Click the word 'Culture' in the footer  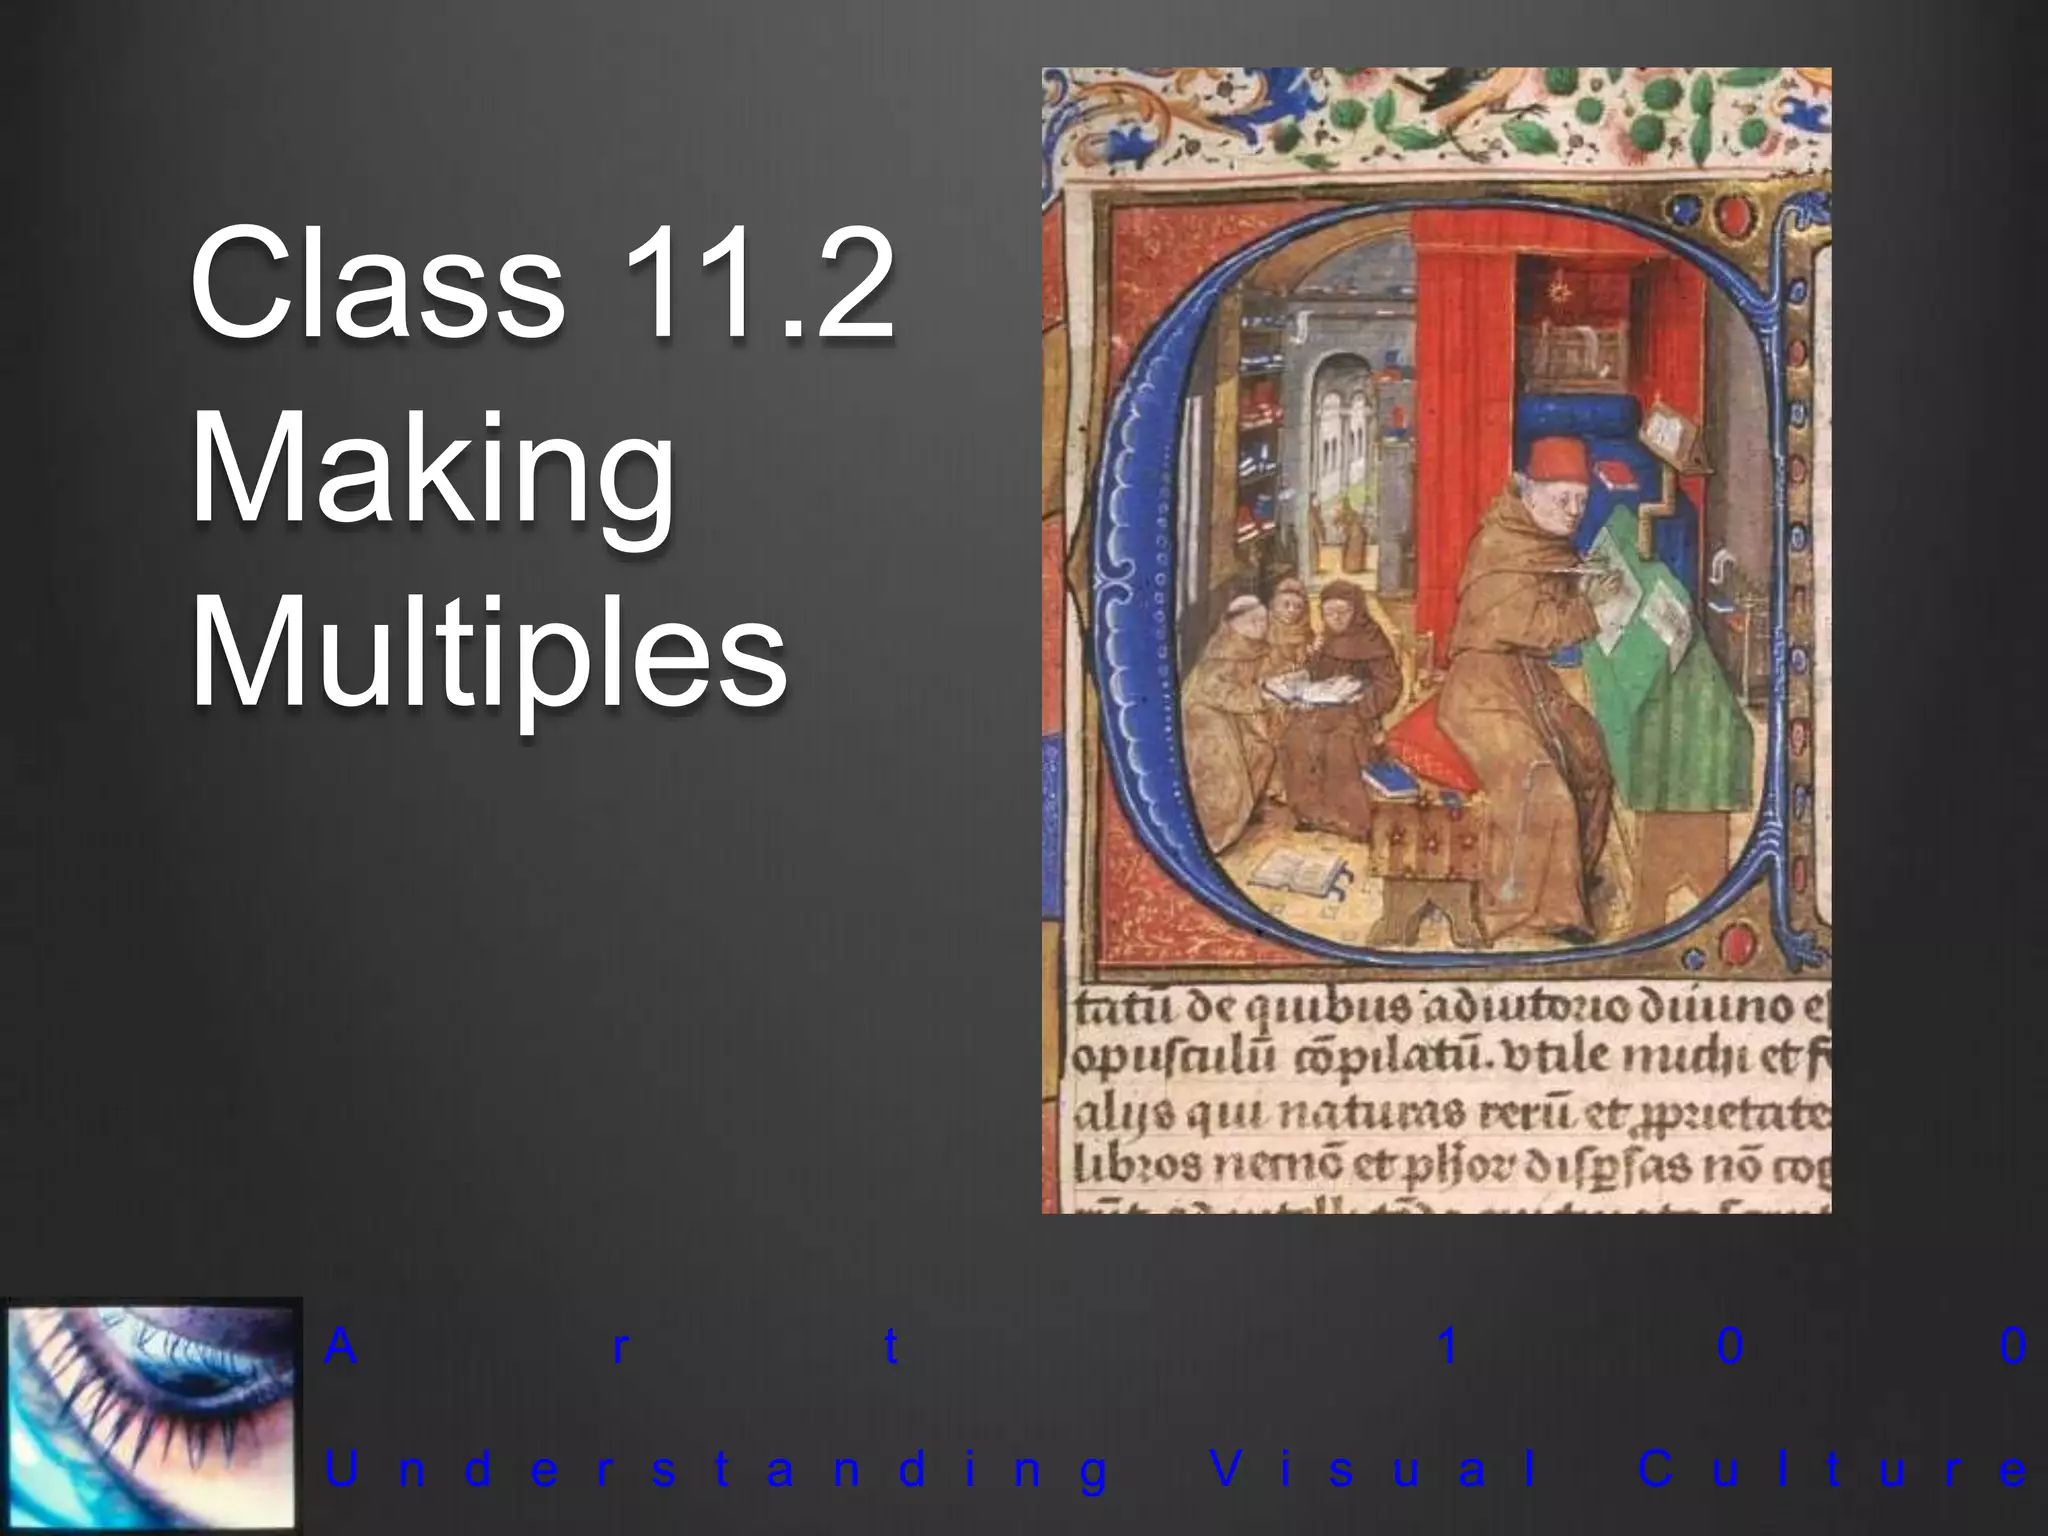1832,1470
